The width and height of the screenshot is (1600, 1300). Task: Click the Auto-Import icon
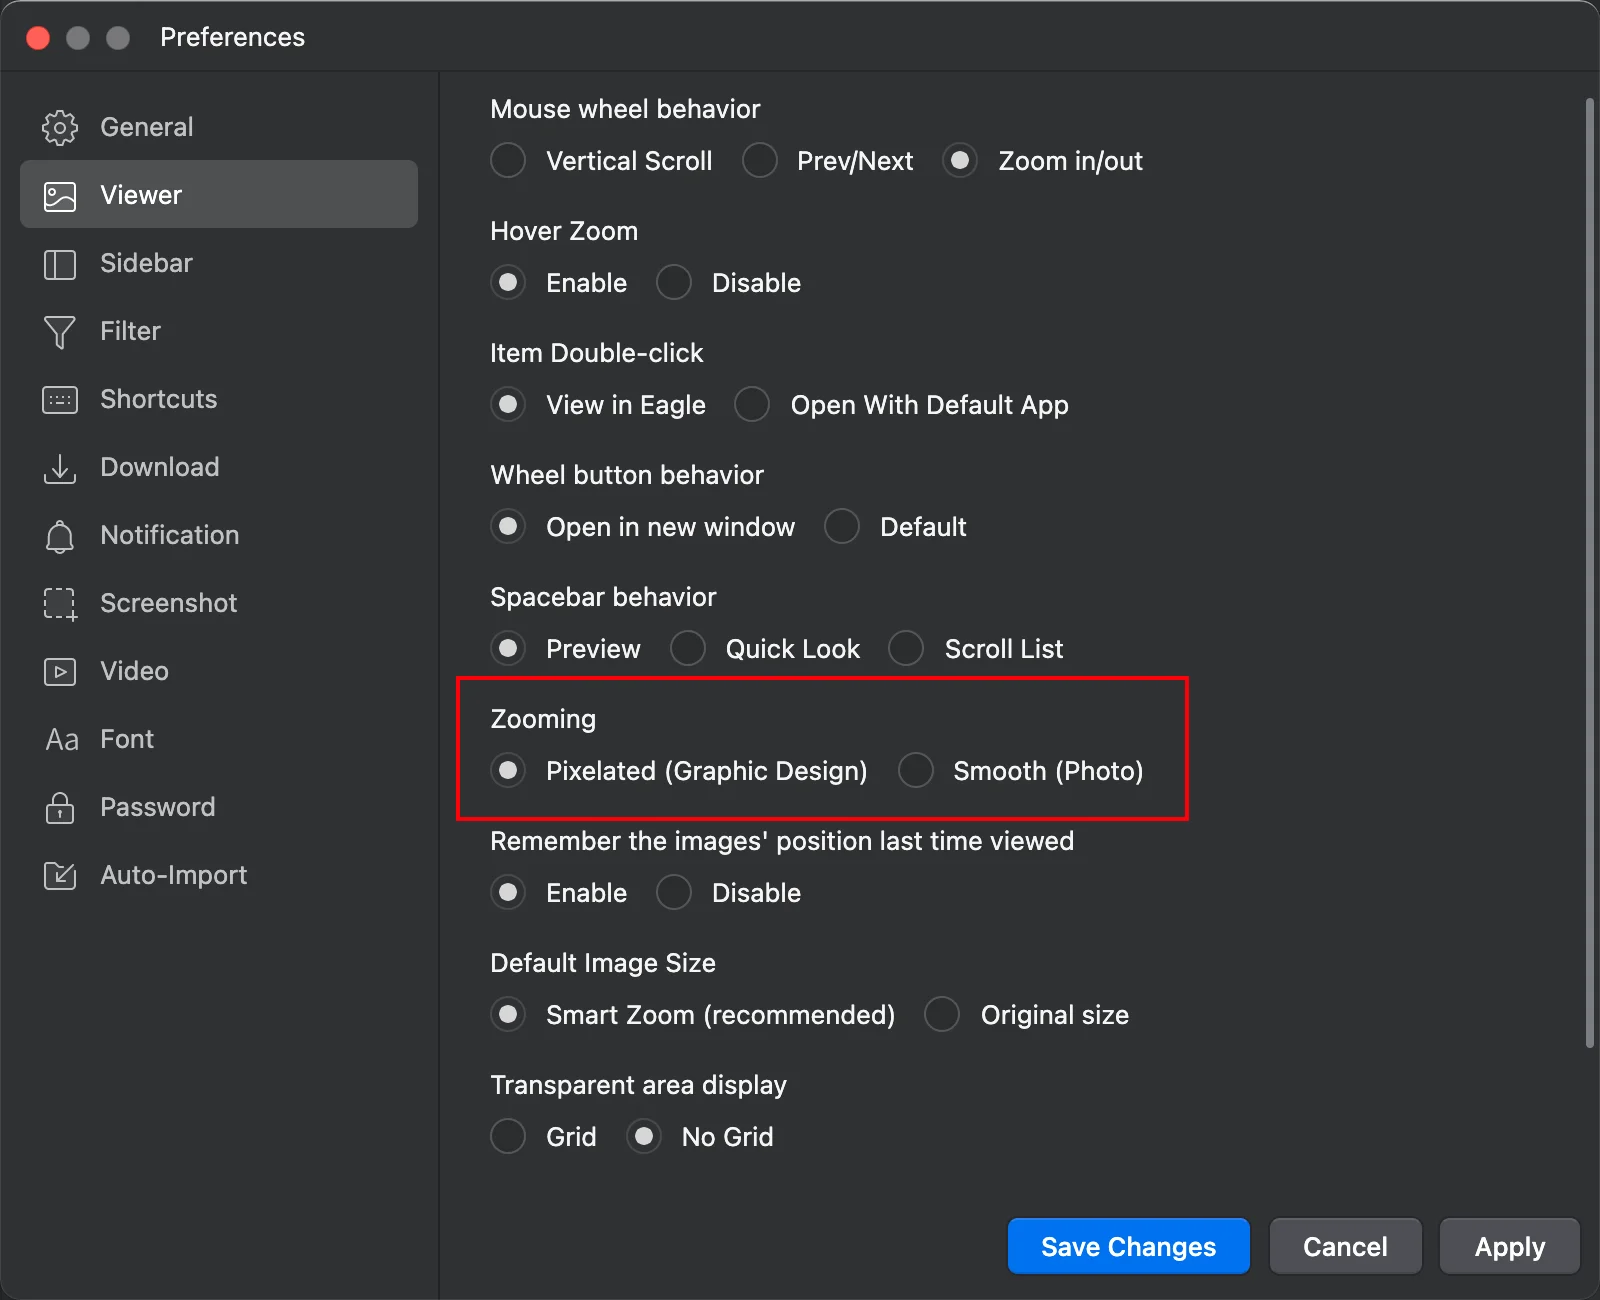(x=60, y=876)
